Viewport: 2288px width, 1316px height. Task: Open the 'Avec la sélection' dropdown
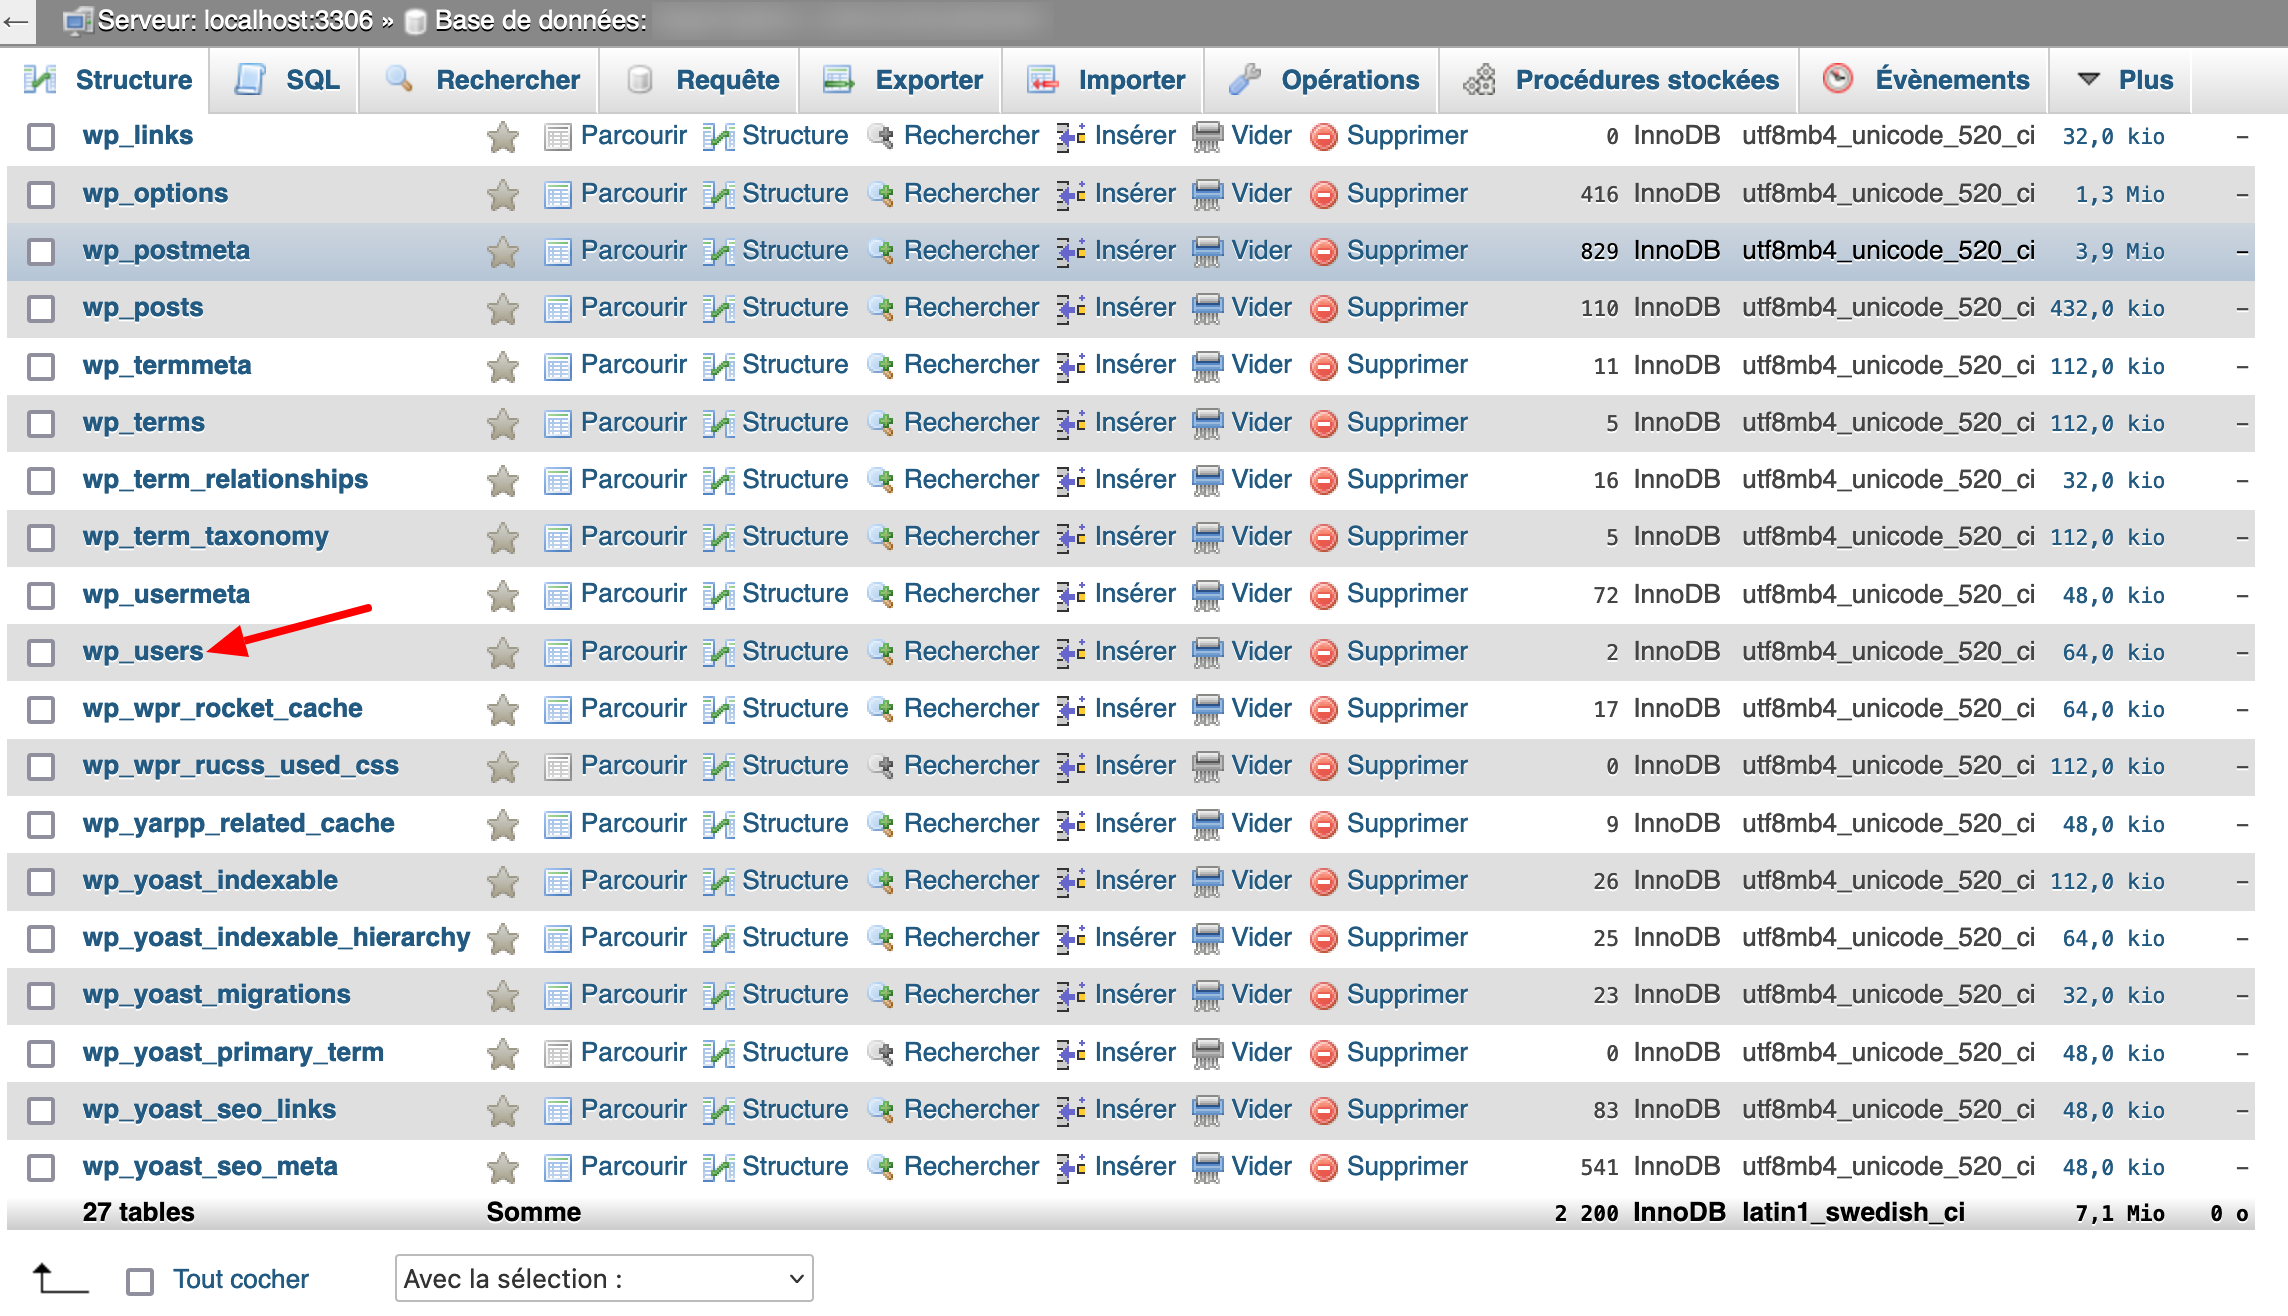click(604, 1279)
